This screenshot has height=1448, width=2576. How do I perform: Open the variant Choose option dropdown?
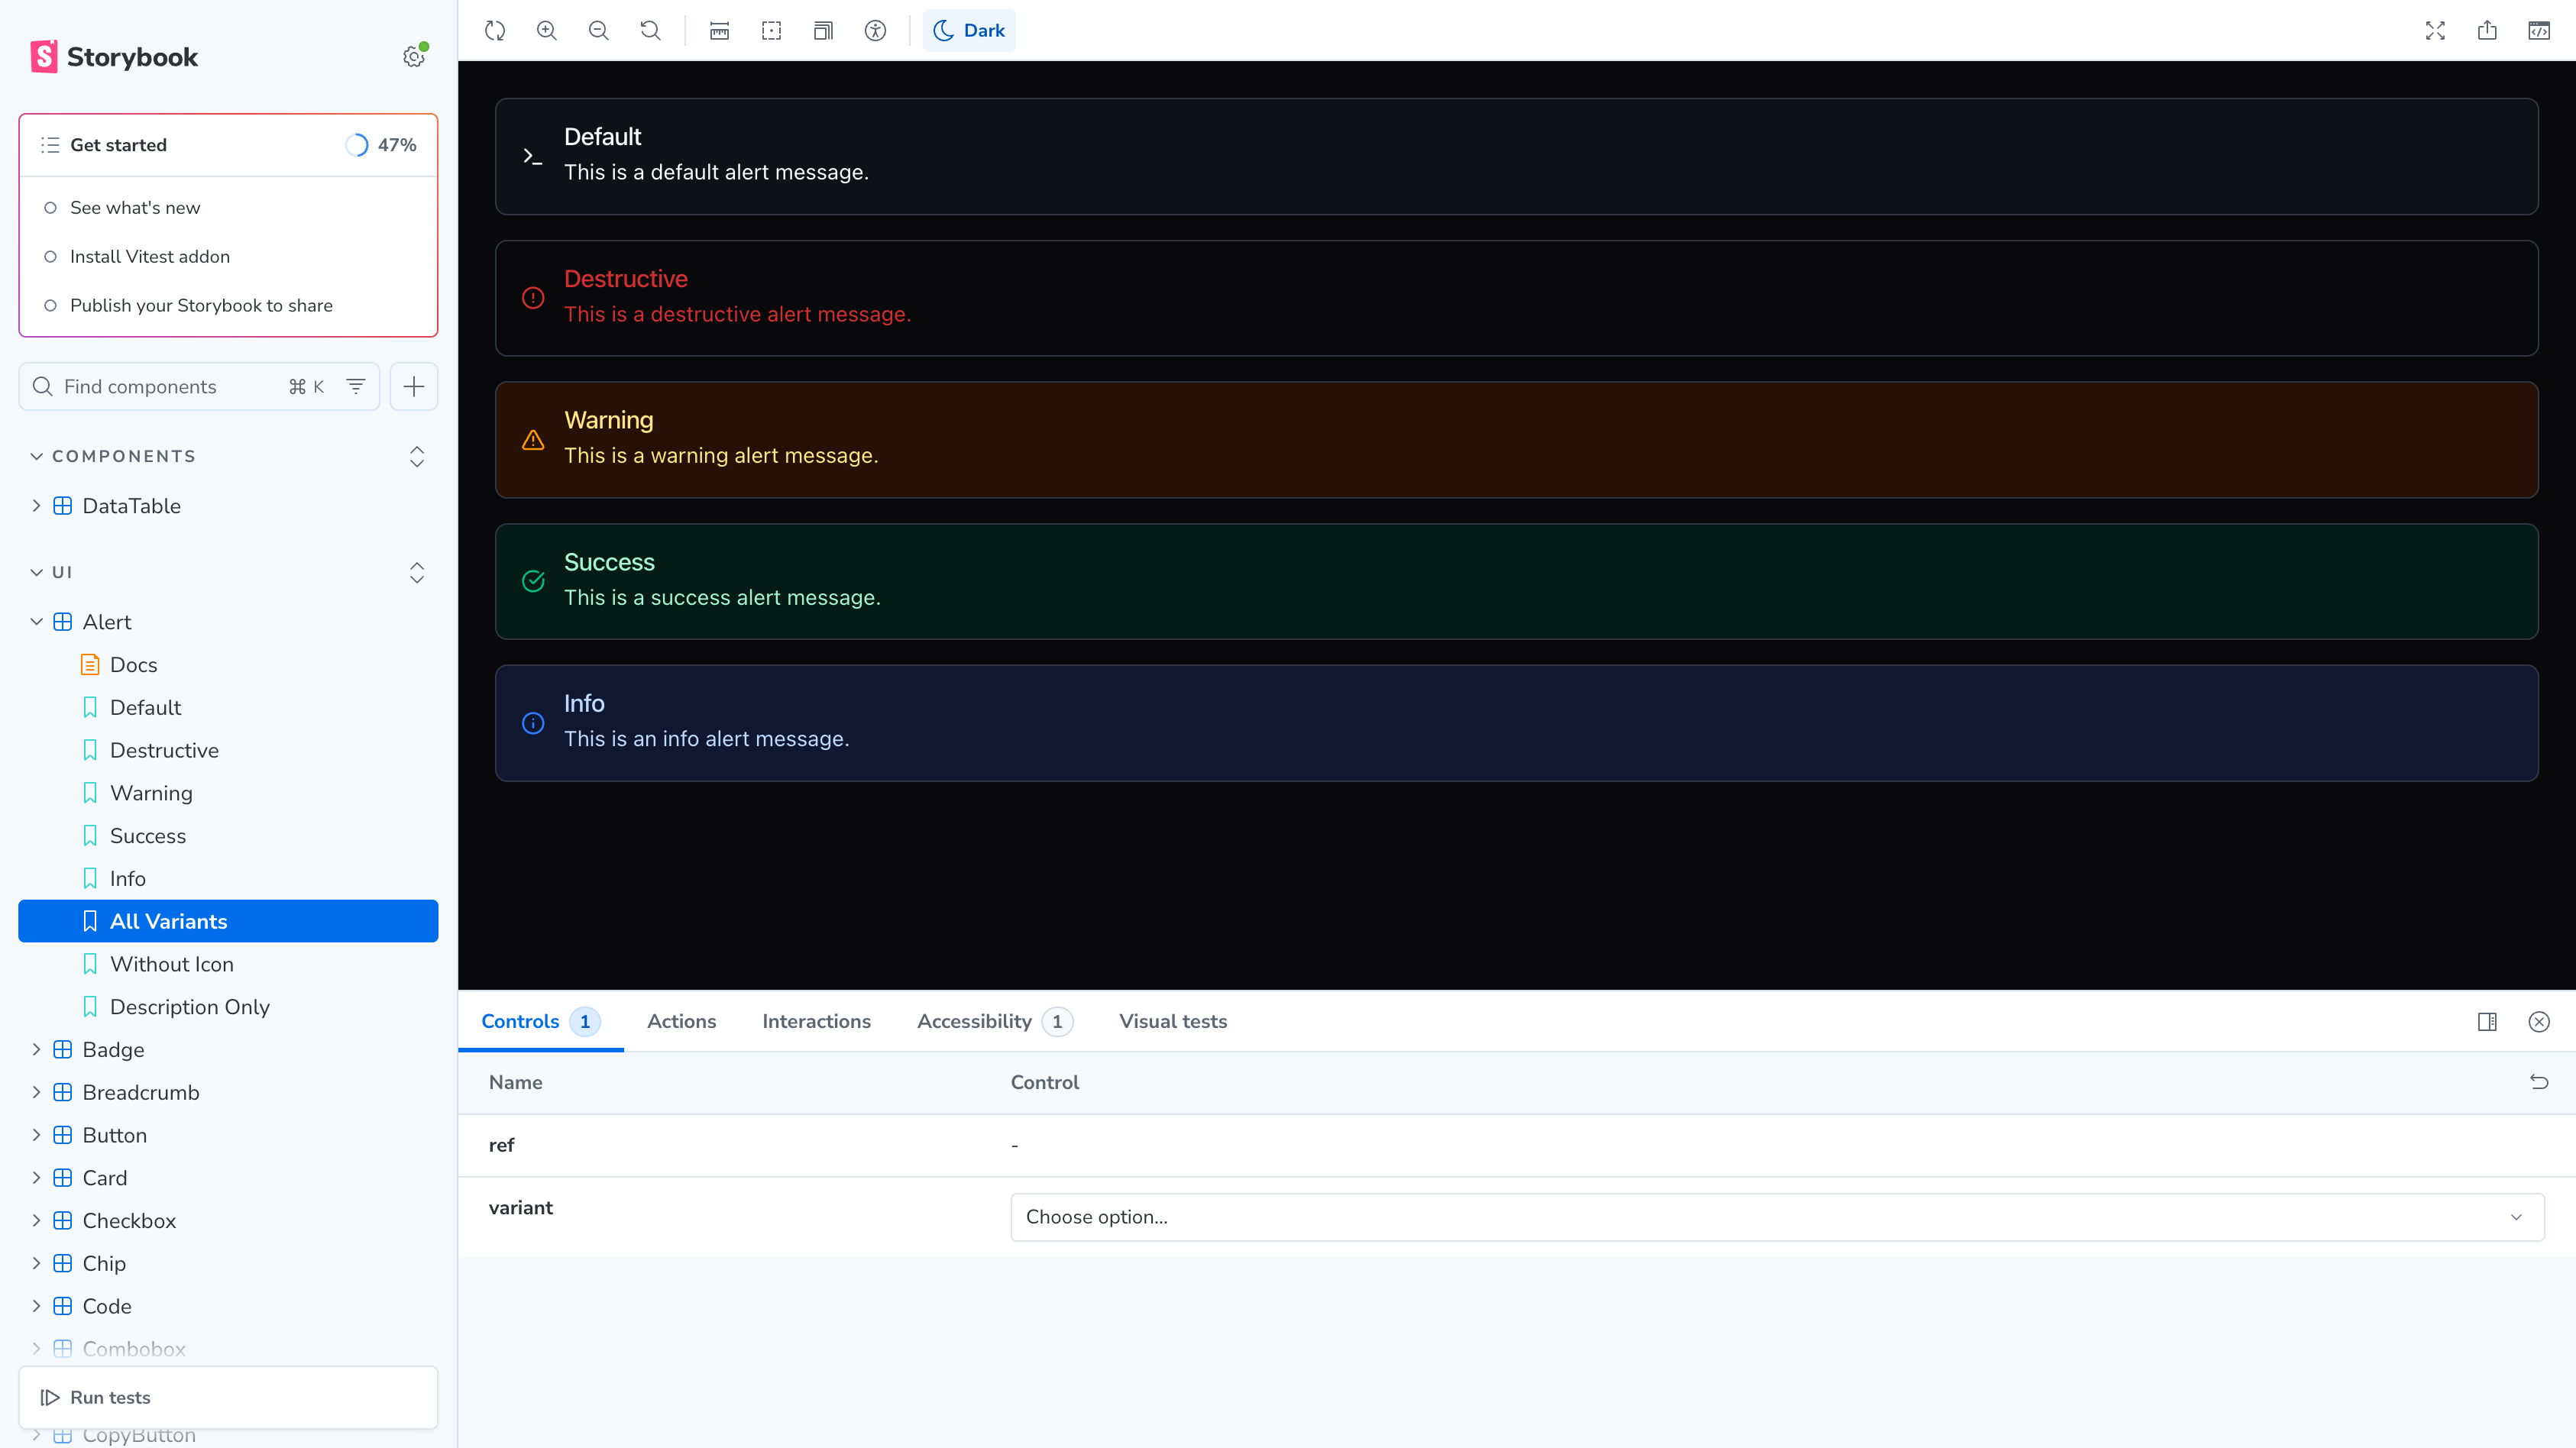tap(1776, 1217)
